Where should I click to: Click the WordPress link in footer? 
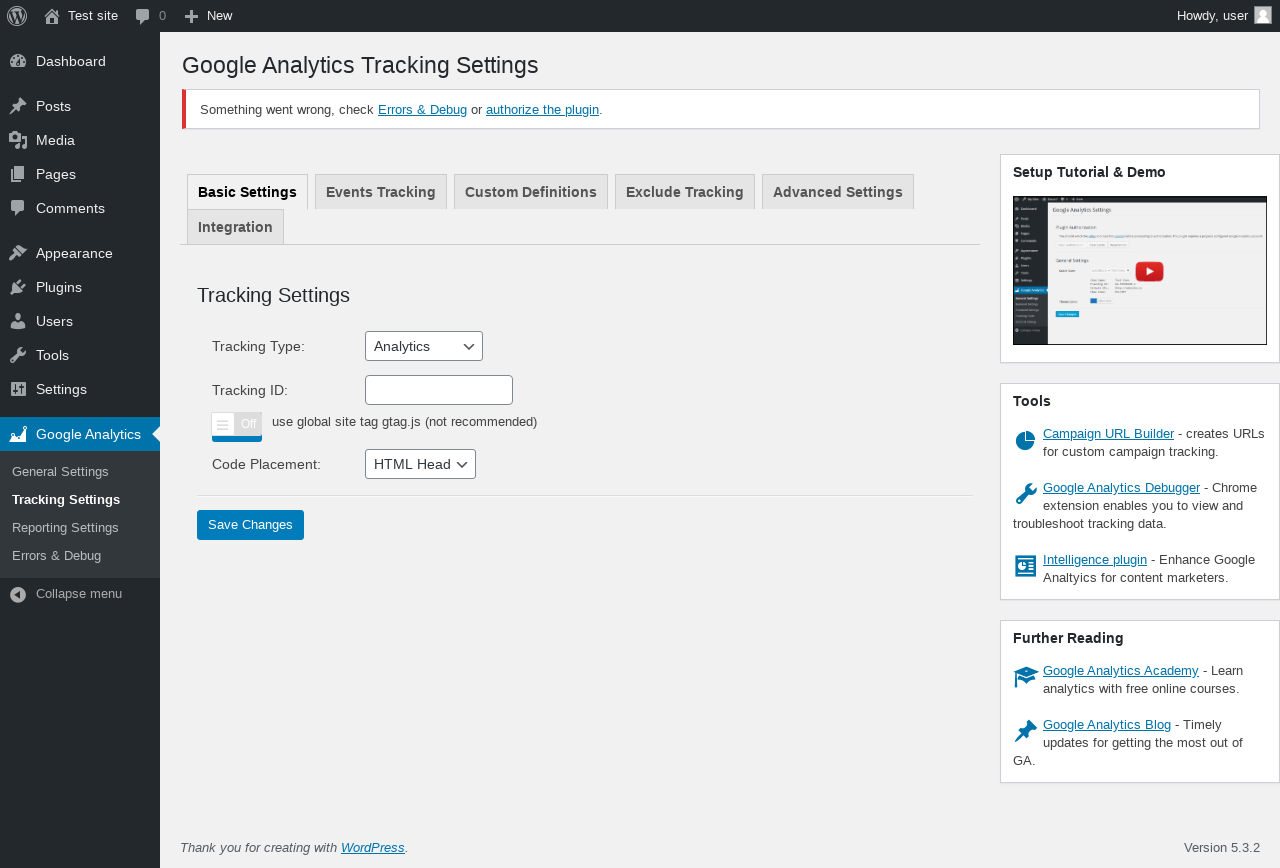pyautogui.click(x=373, y=848)
